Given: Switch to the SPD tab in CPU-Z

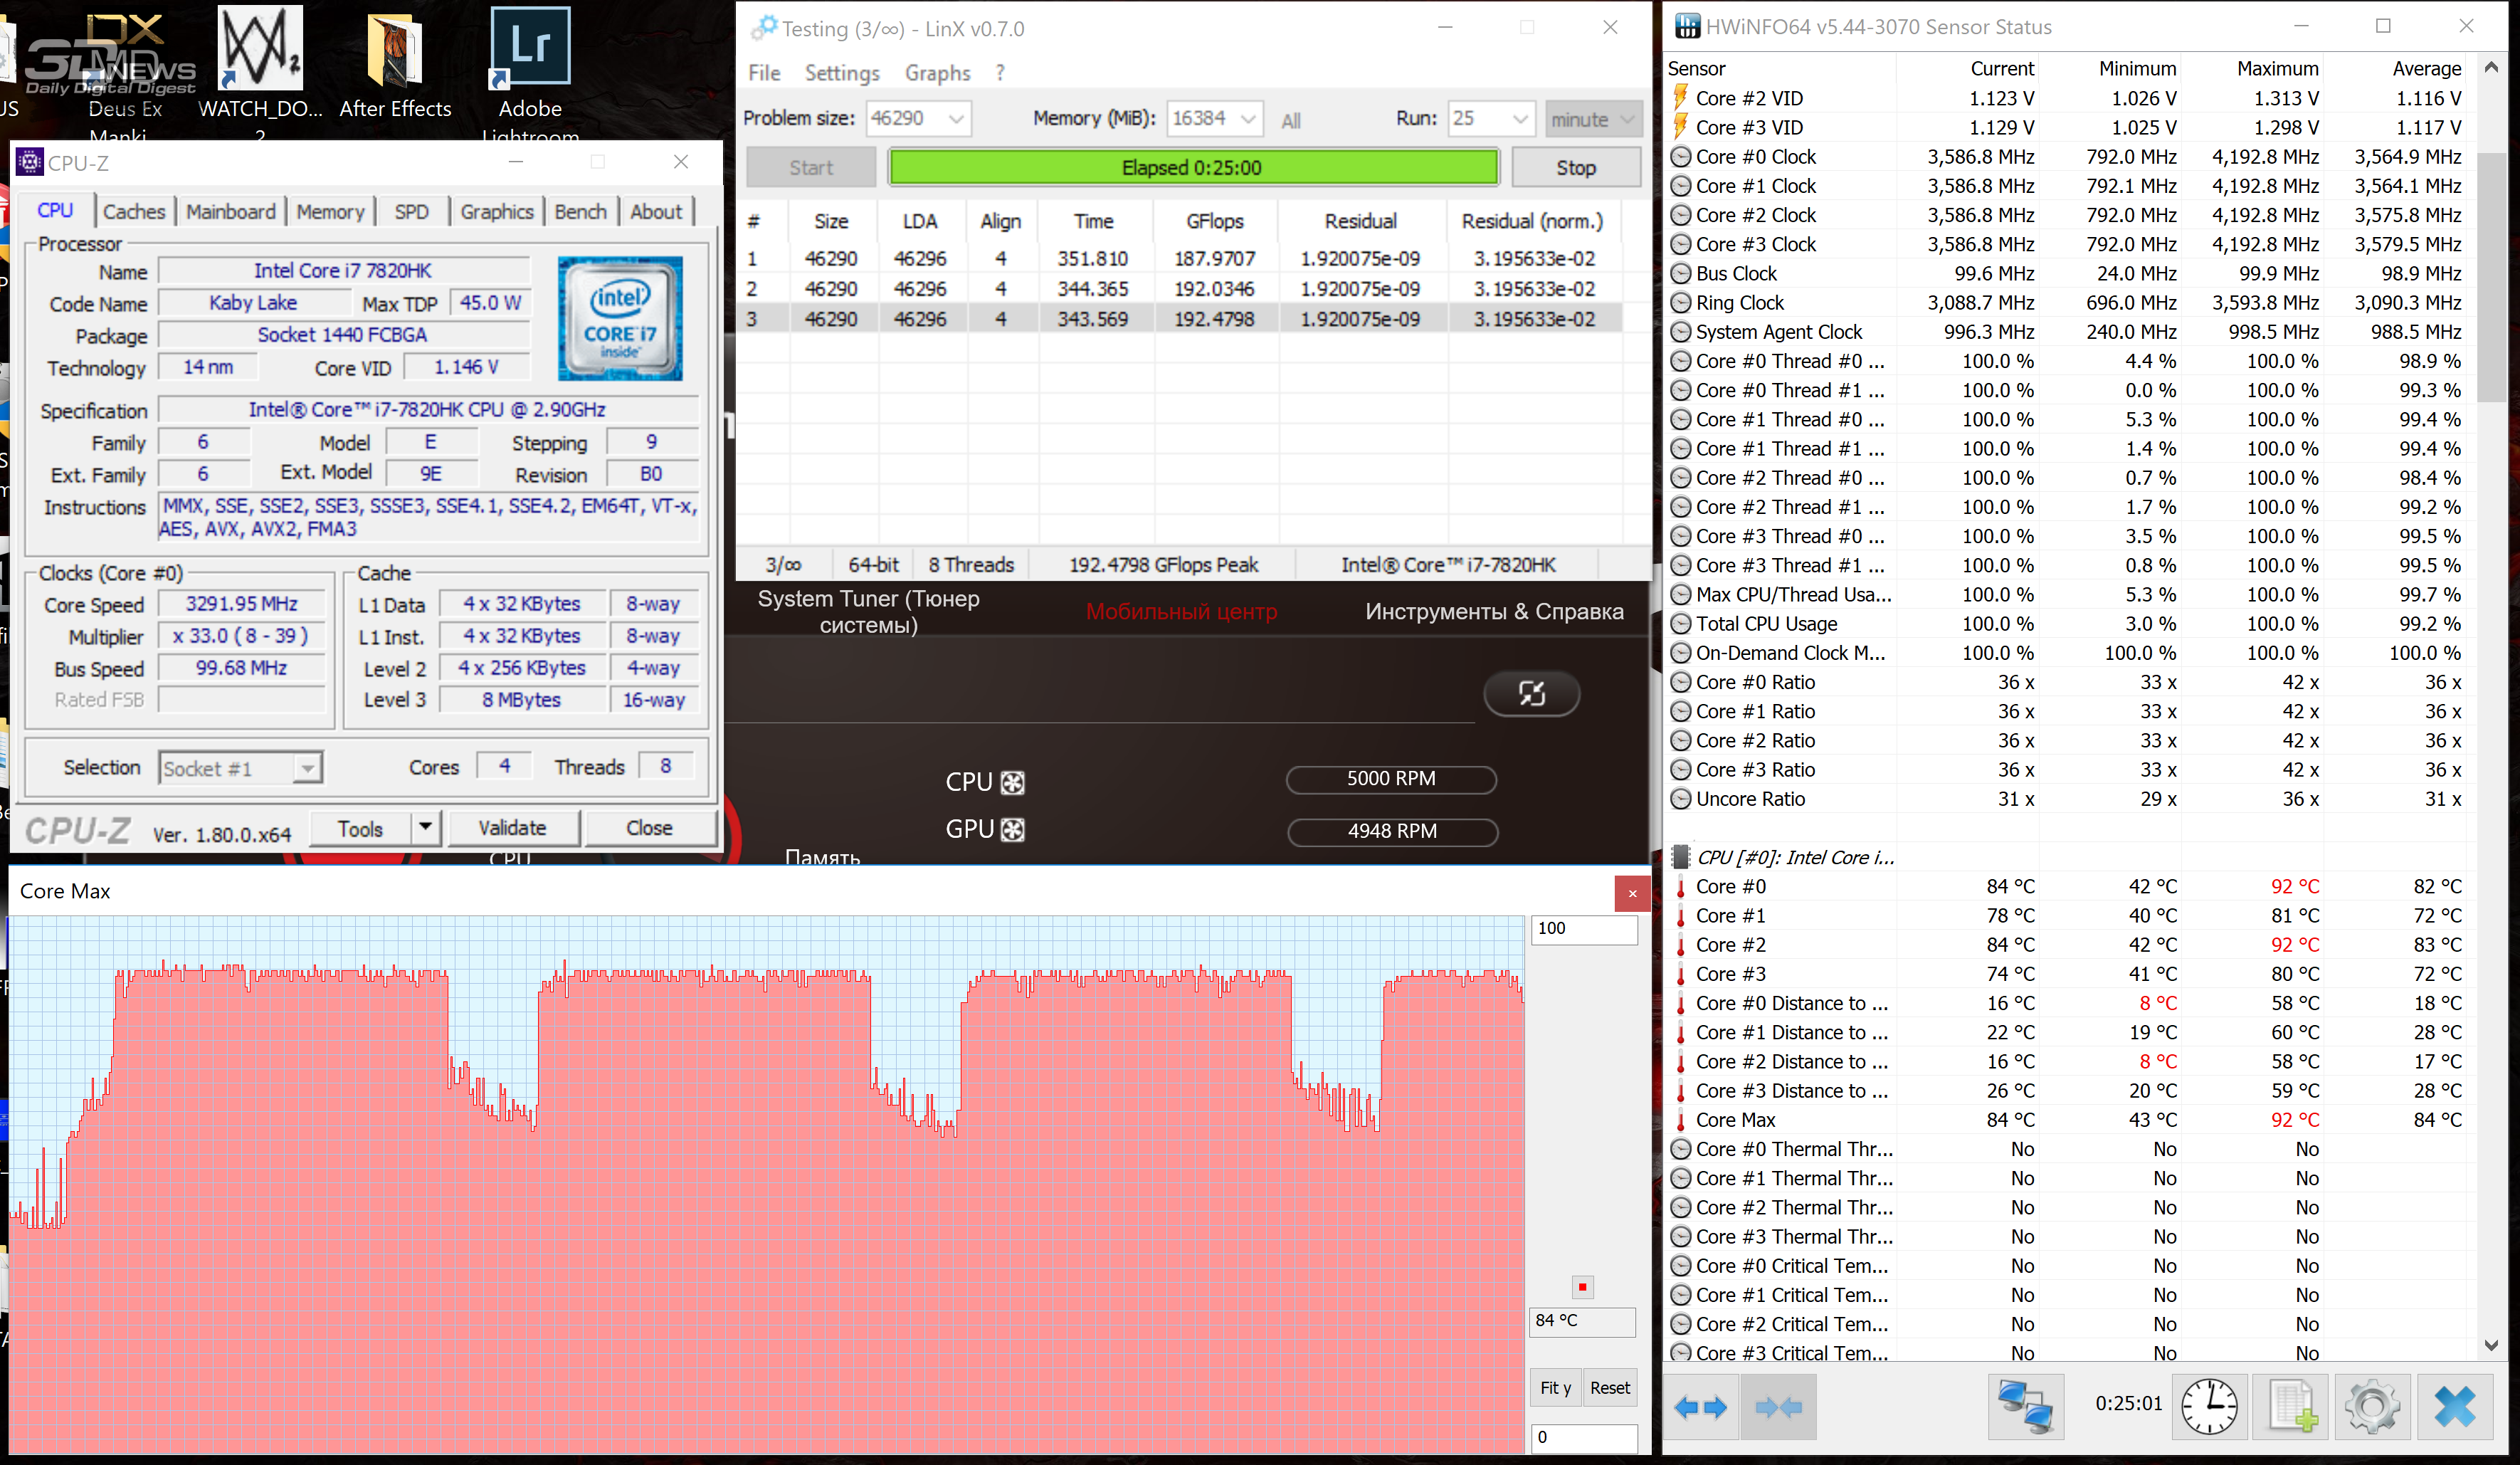Looking at the screenshot, I should pos(411,212).
